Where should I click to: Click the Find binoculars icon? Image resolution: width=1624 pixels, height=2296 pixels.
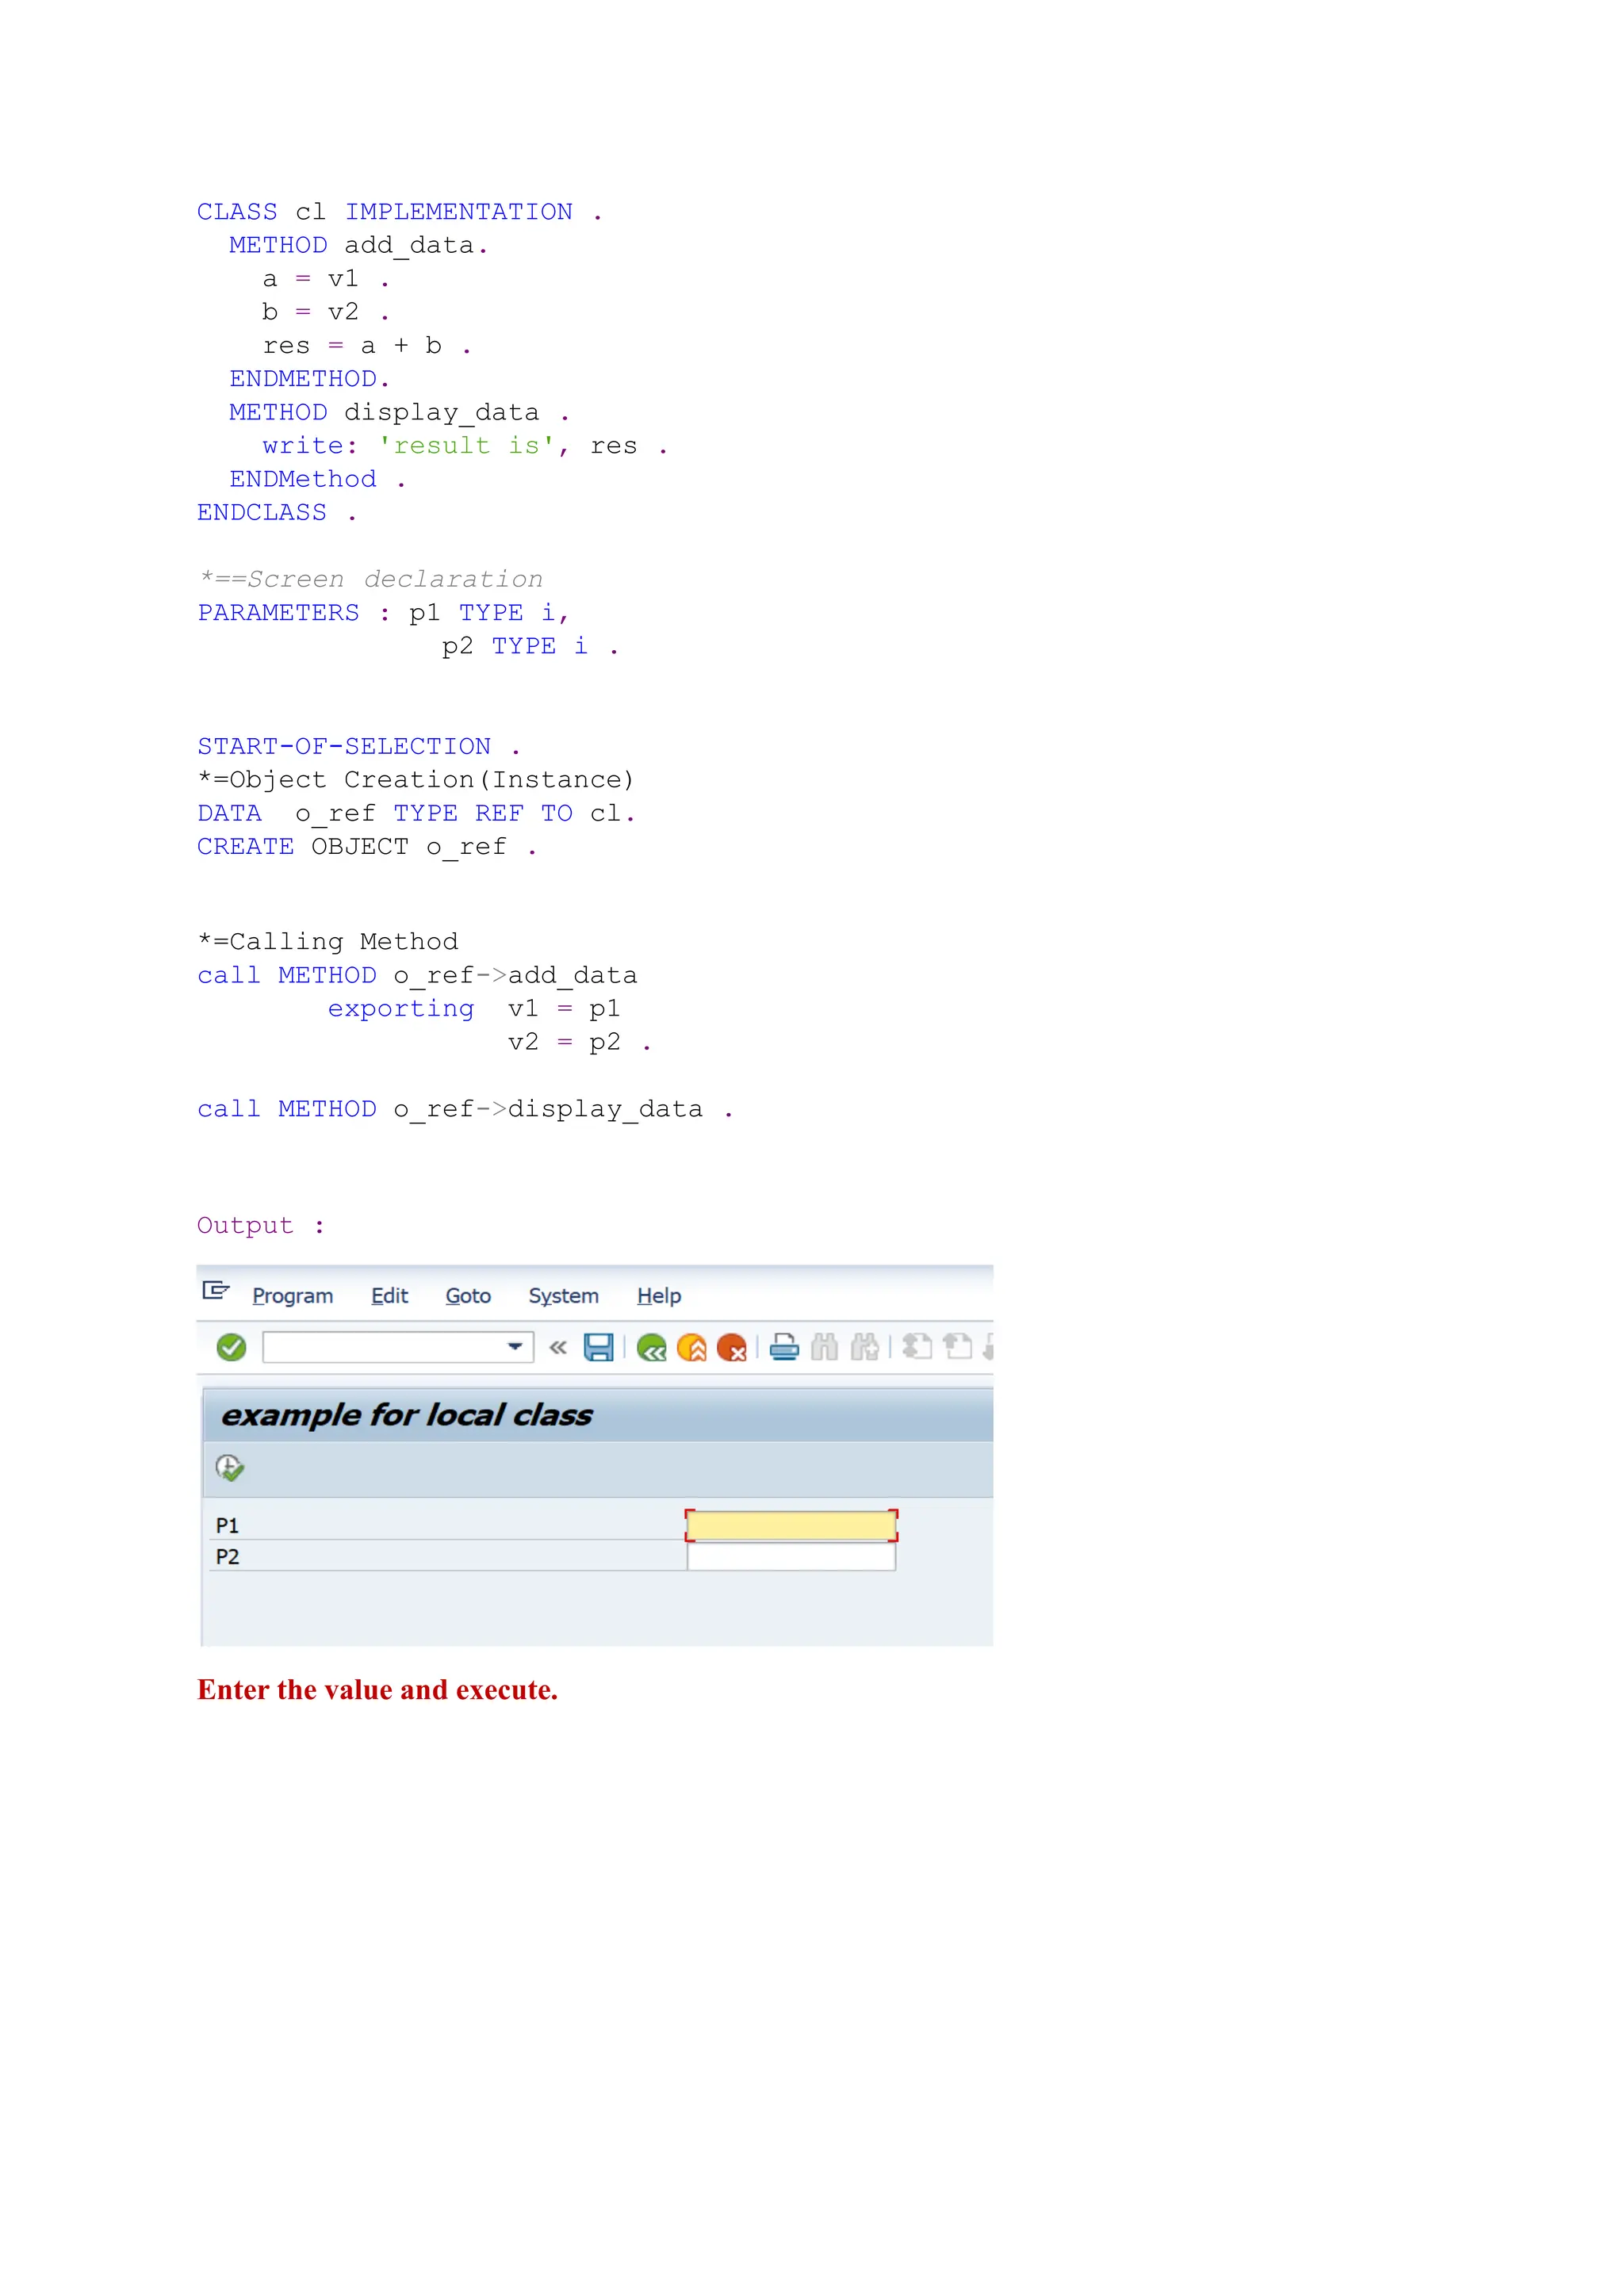tap(824, 1348)
